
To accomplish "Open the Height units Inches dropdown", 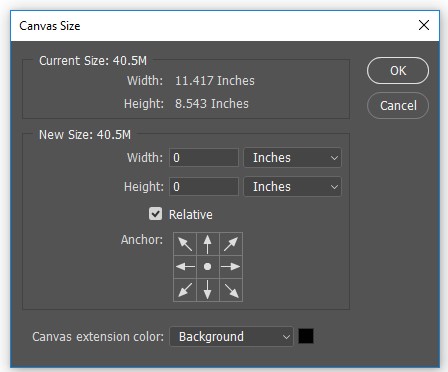I will coord(292,187).
